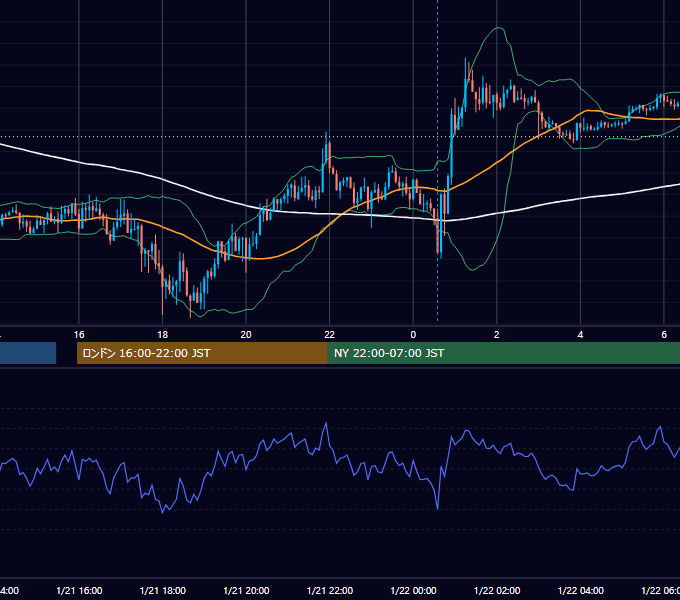Click the 1/21 16:00 date label on the lower axis

(x=79, y=590)
